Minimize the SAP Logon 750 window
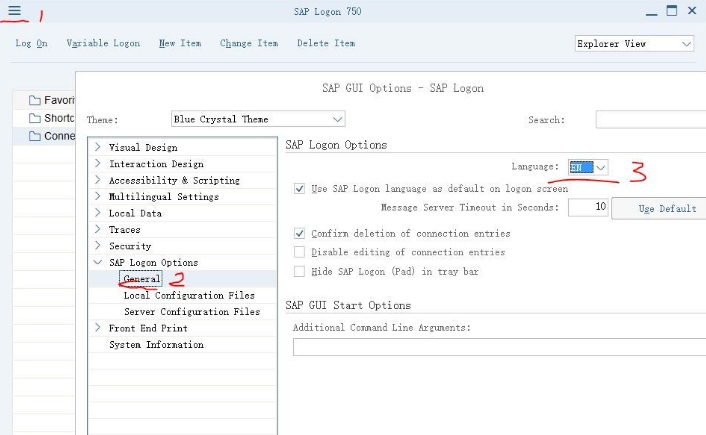706x435 pixels. 651,12
